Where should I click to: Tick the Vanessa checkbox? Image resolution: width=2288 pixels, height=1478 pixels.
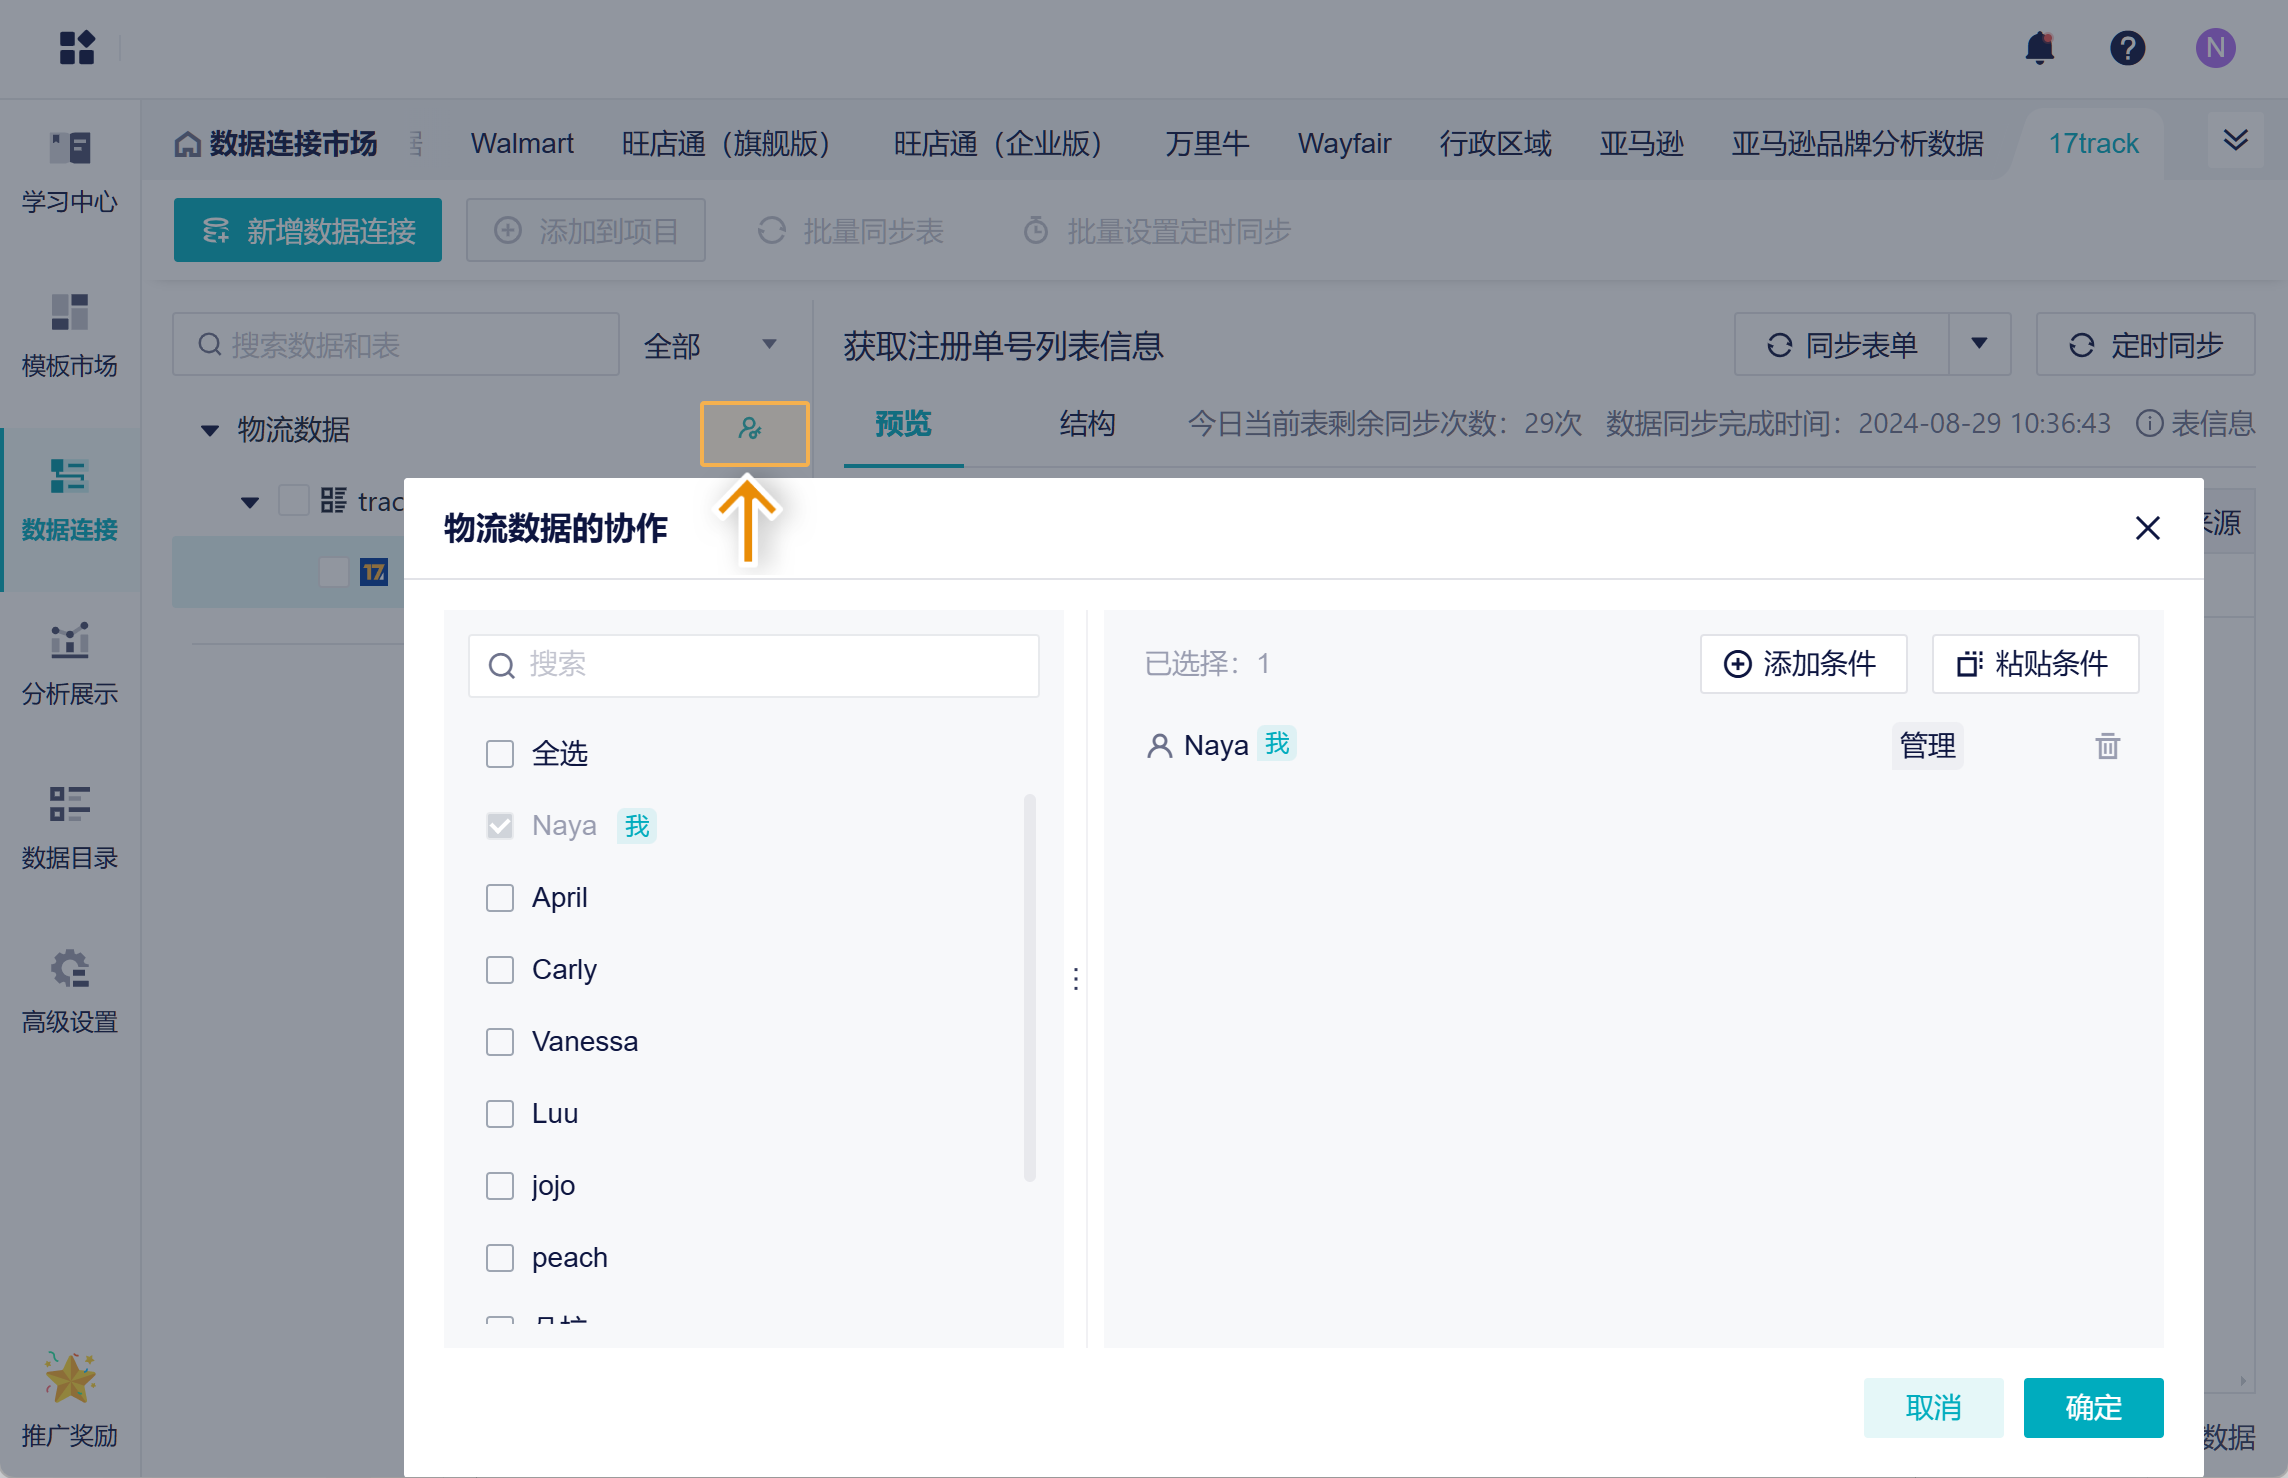(x=499, y=1041)
